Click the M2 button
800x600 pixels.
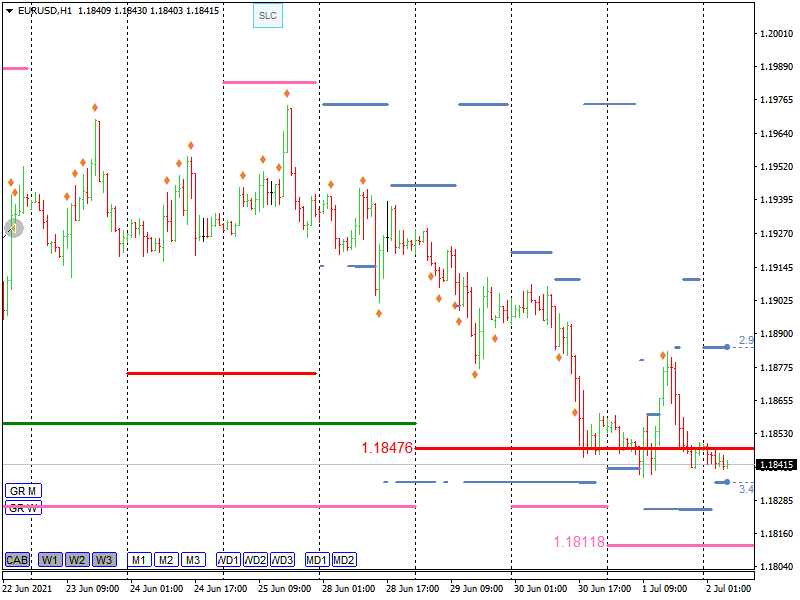tap(166, 560)
